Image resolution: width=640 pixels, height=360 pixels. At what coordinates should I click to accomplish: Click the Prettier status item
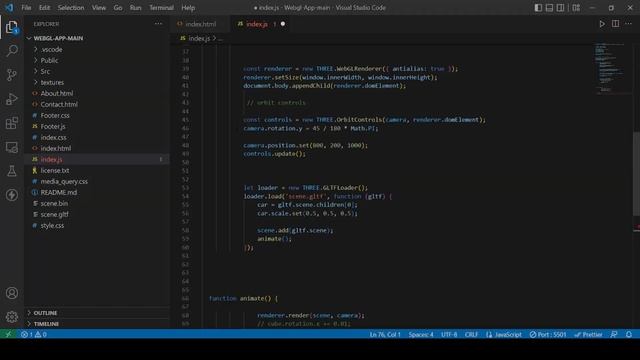tap(588, 334)
